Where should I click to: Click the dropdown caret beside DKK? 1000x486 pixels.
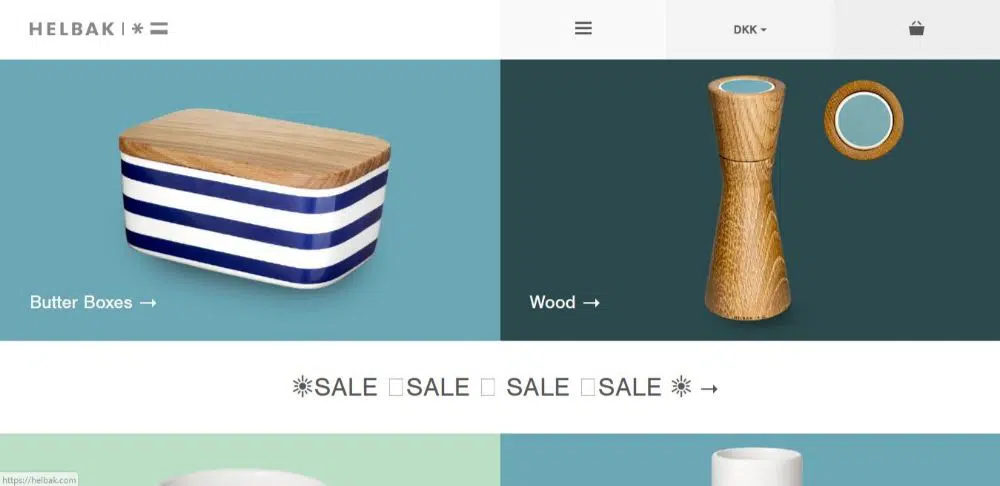763,30
